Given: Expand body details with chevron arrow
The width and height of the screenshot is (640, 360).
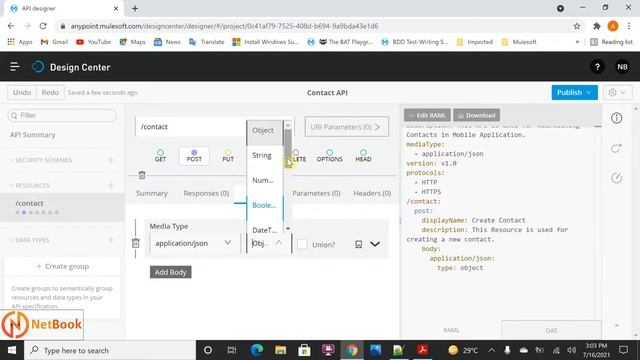Looking at the screenshot, I should click(375, 244).
